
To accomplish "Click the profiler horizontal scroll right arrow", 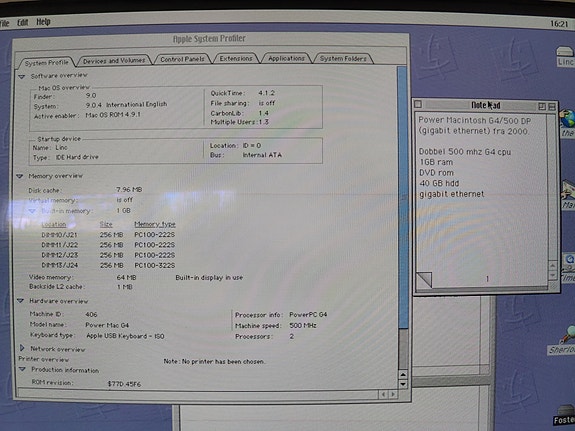I will click(393, 395).
